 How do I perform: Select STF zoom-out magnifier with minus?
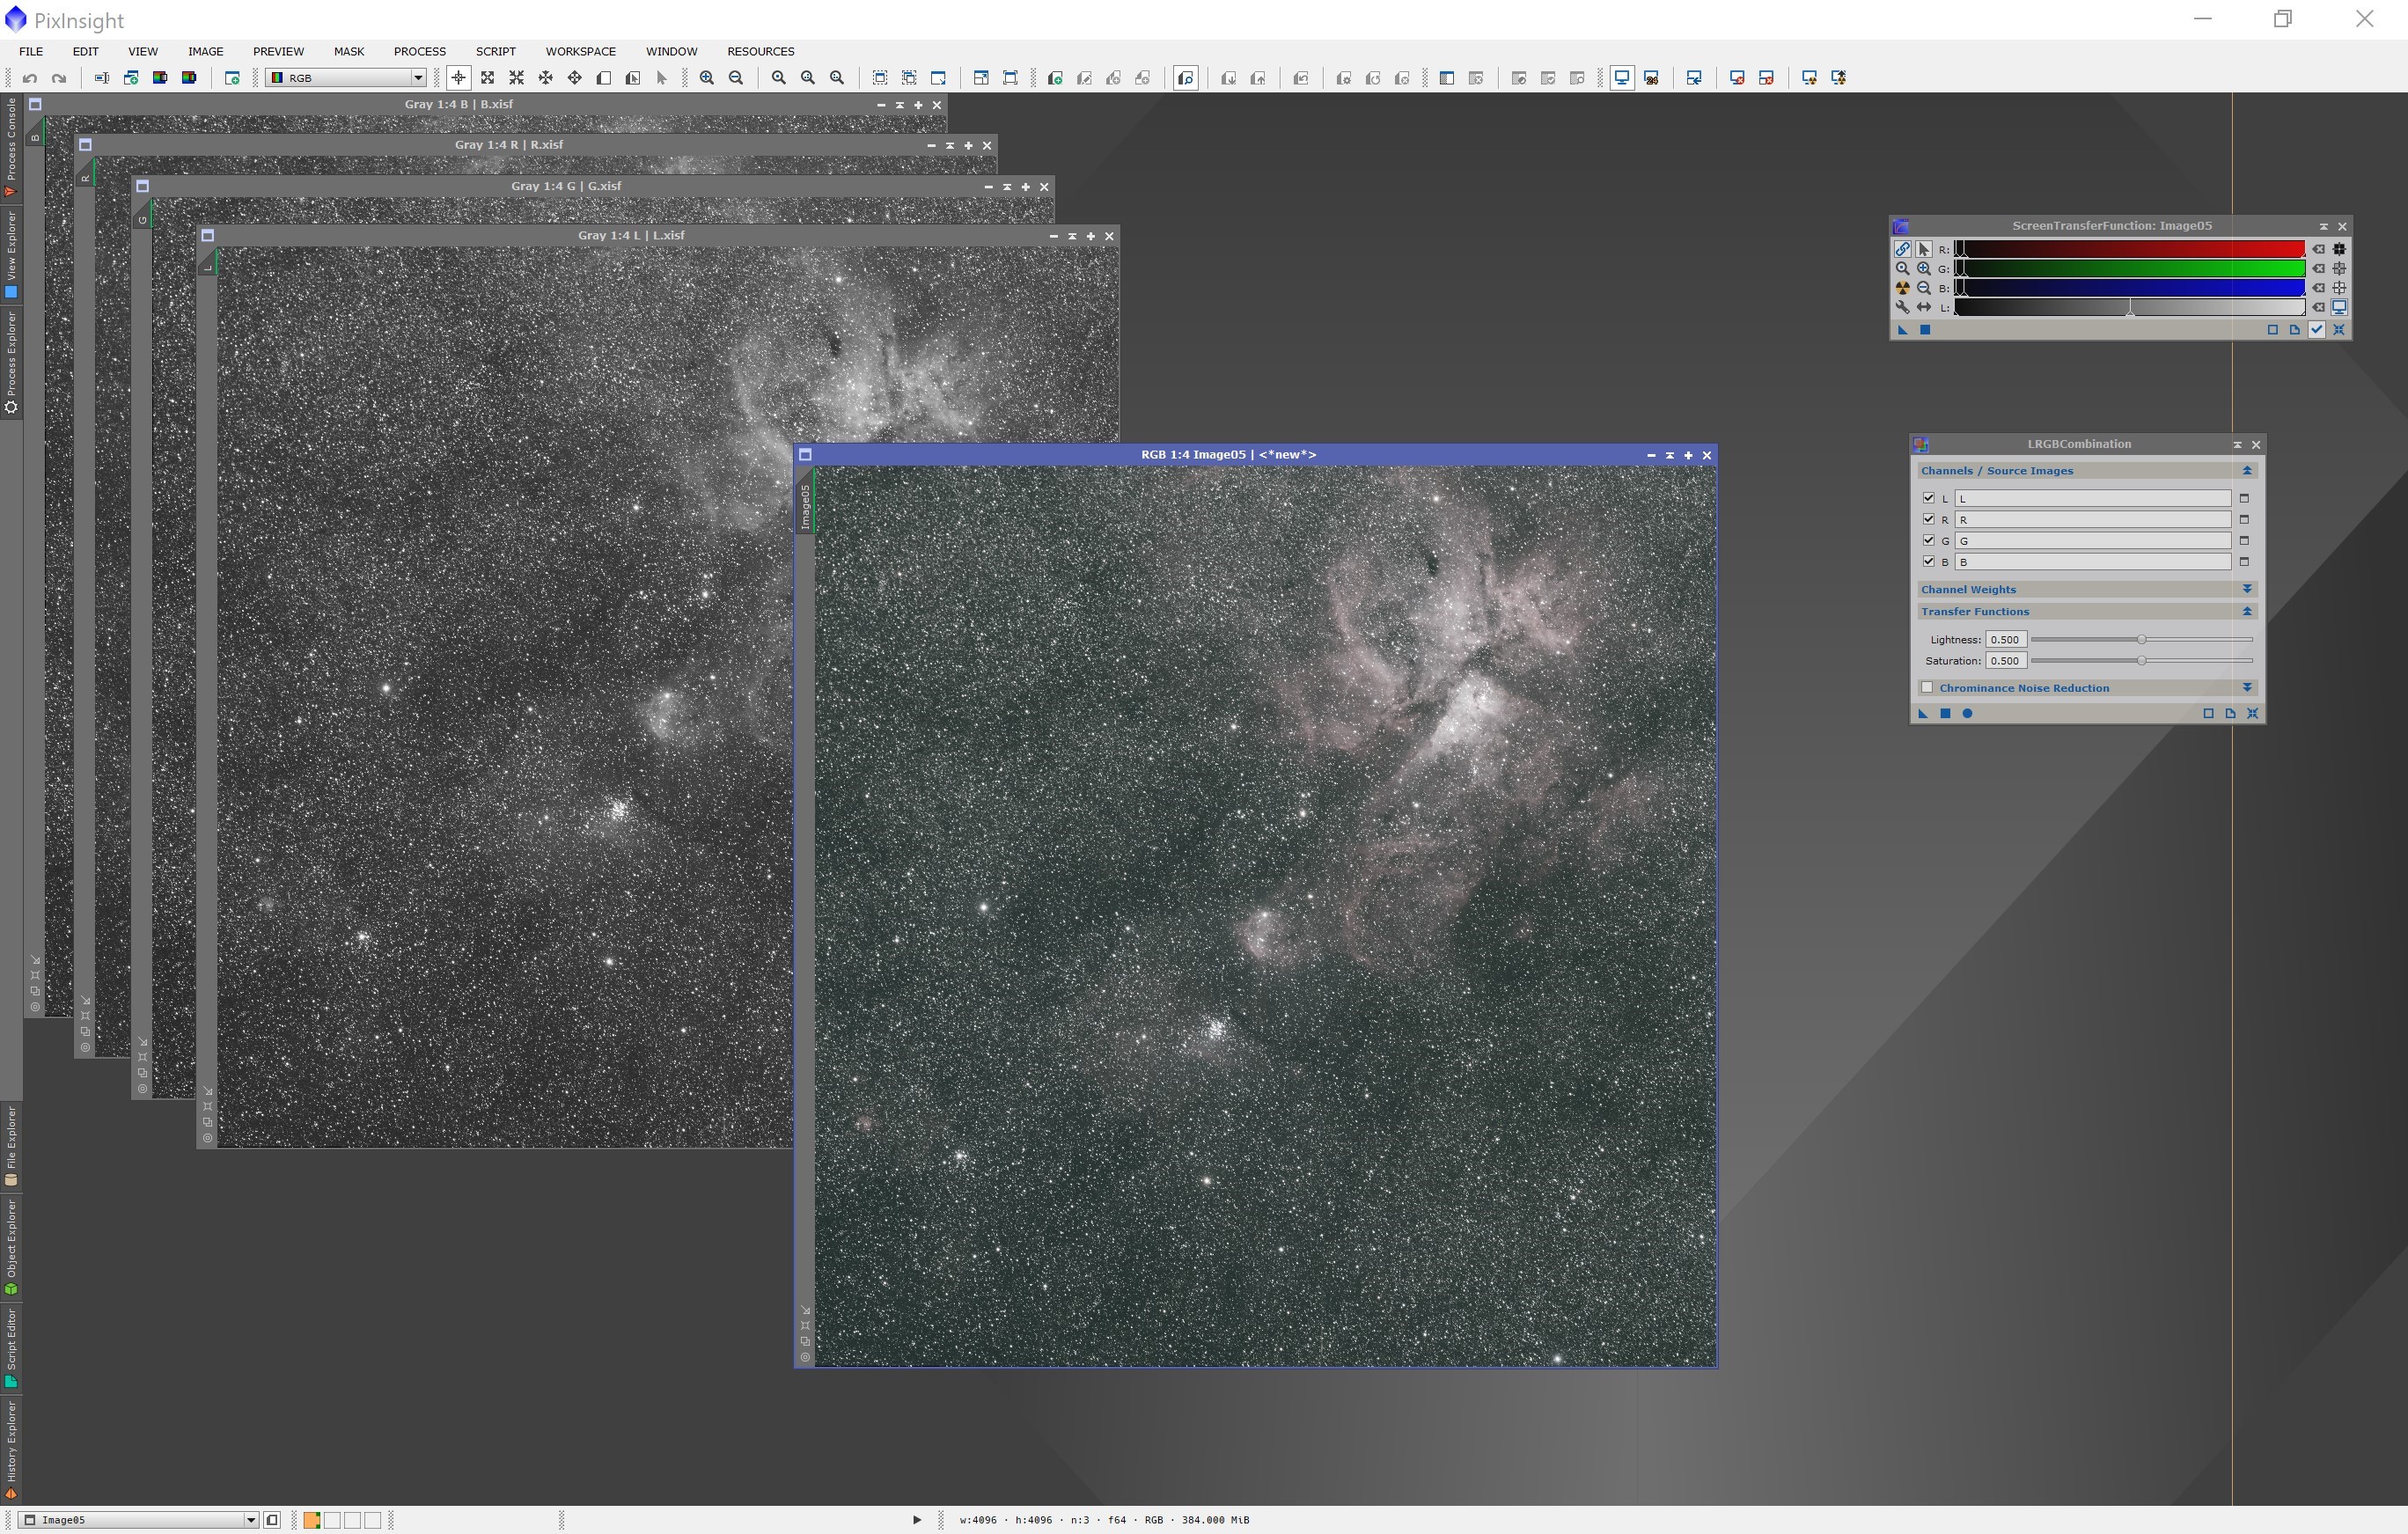point(1923,288)
